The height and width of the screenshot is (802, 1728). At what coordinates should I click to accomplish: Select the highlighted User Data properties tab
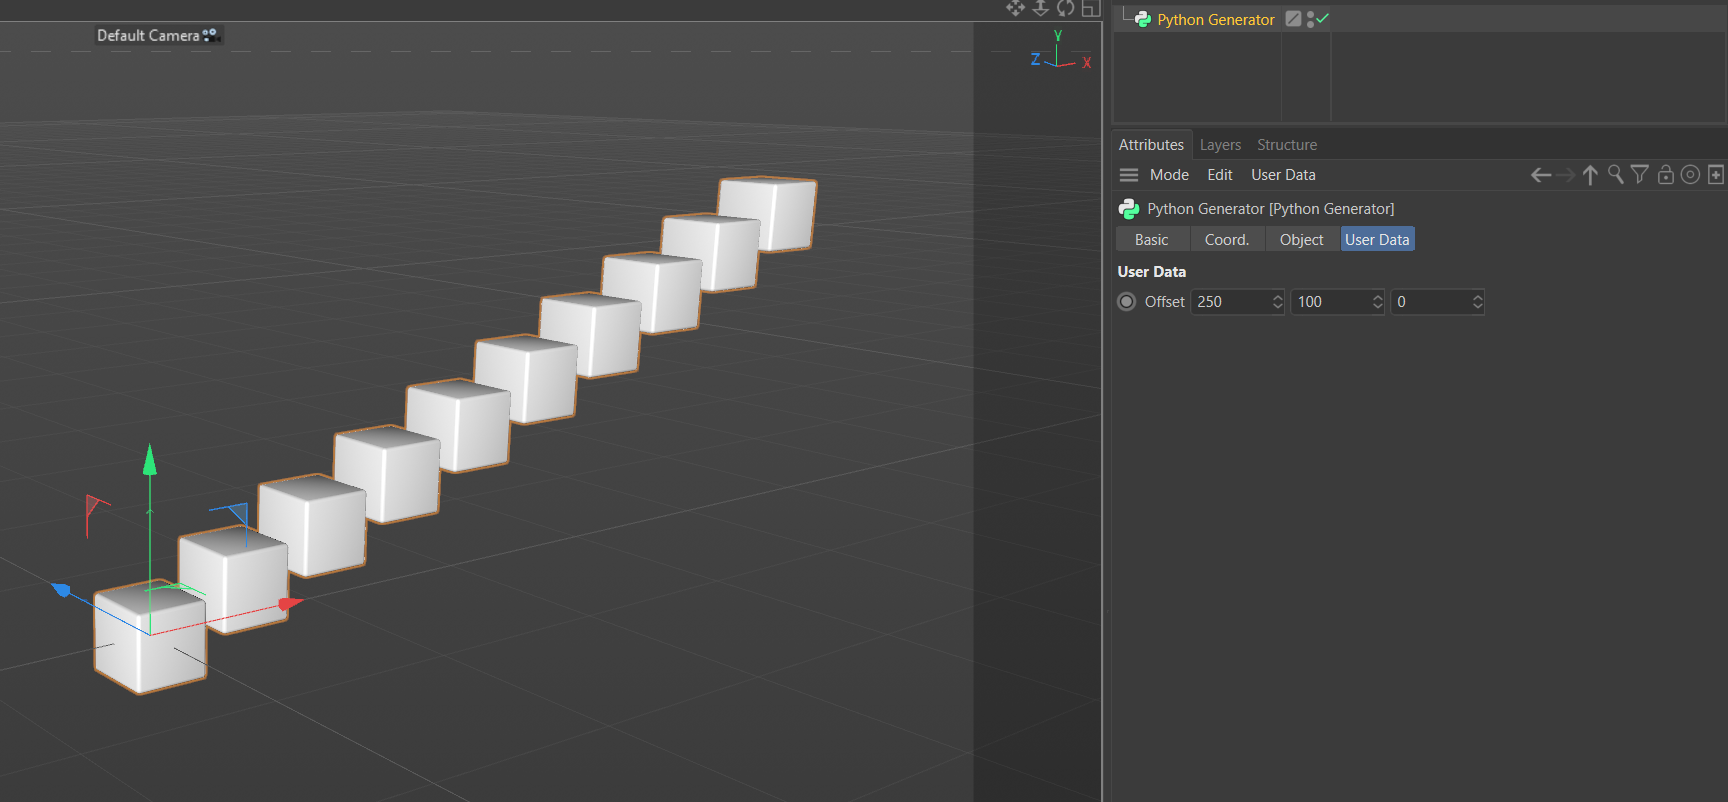1377,240
